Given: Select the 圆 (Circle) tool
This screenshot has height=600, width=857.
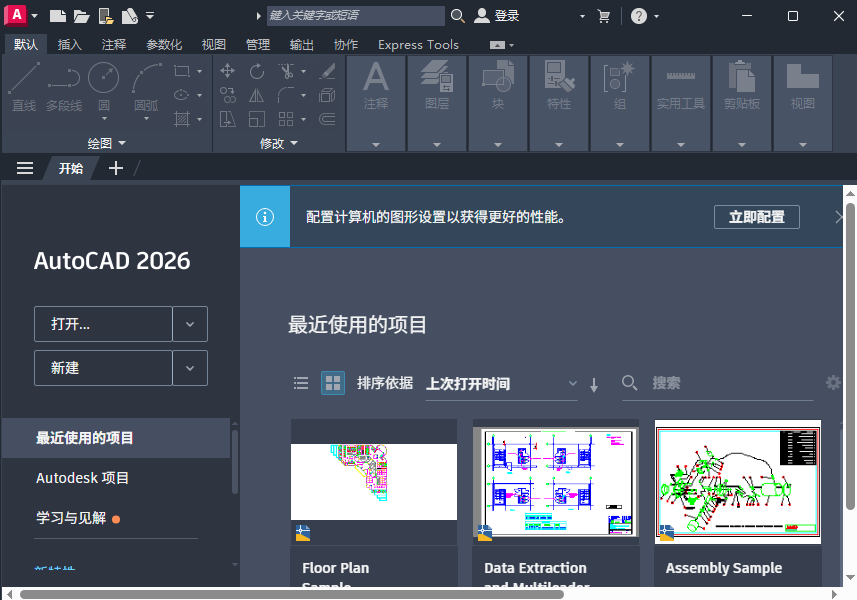Looking at the screenshot, I should pyautogui.click(x=102, y=90).
